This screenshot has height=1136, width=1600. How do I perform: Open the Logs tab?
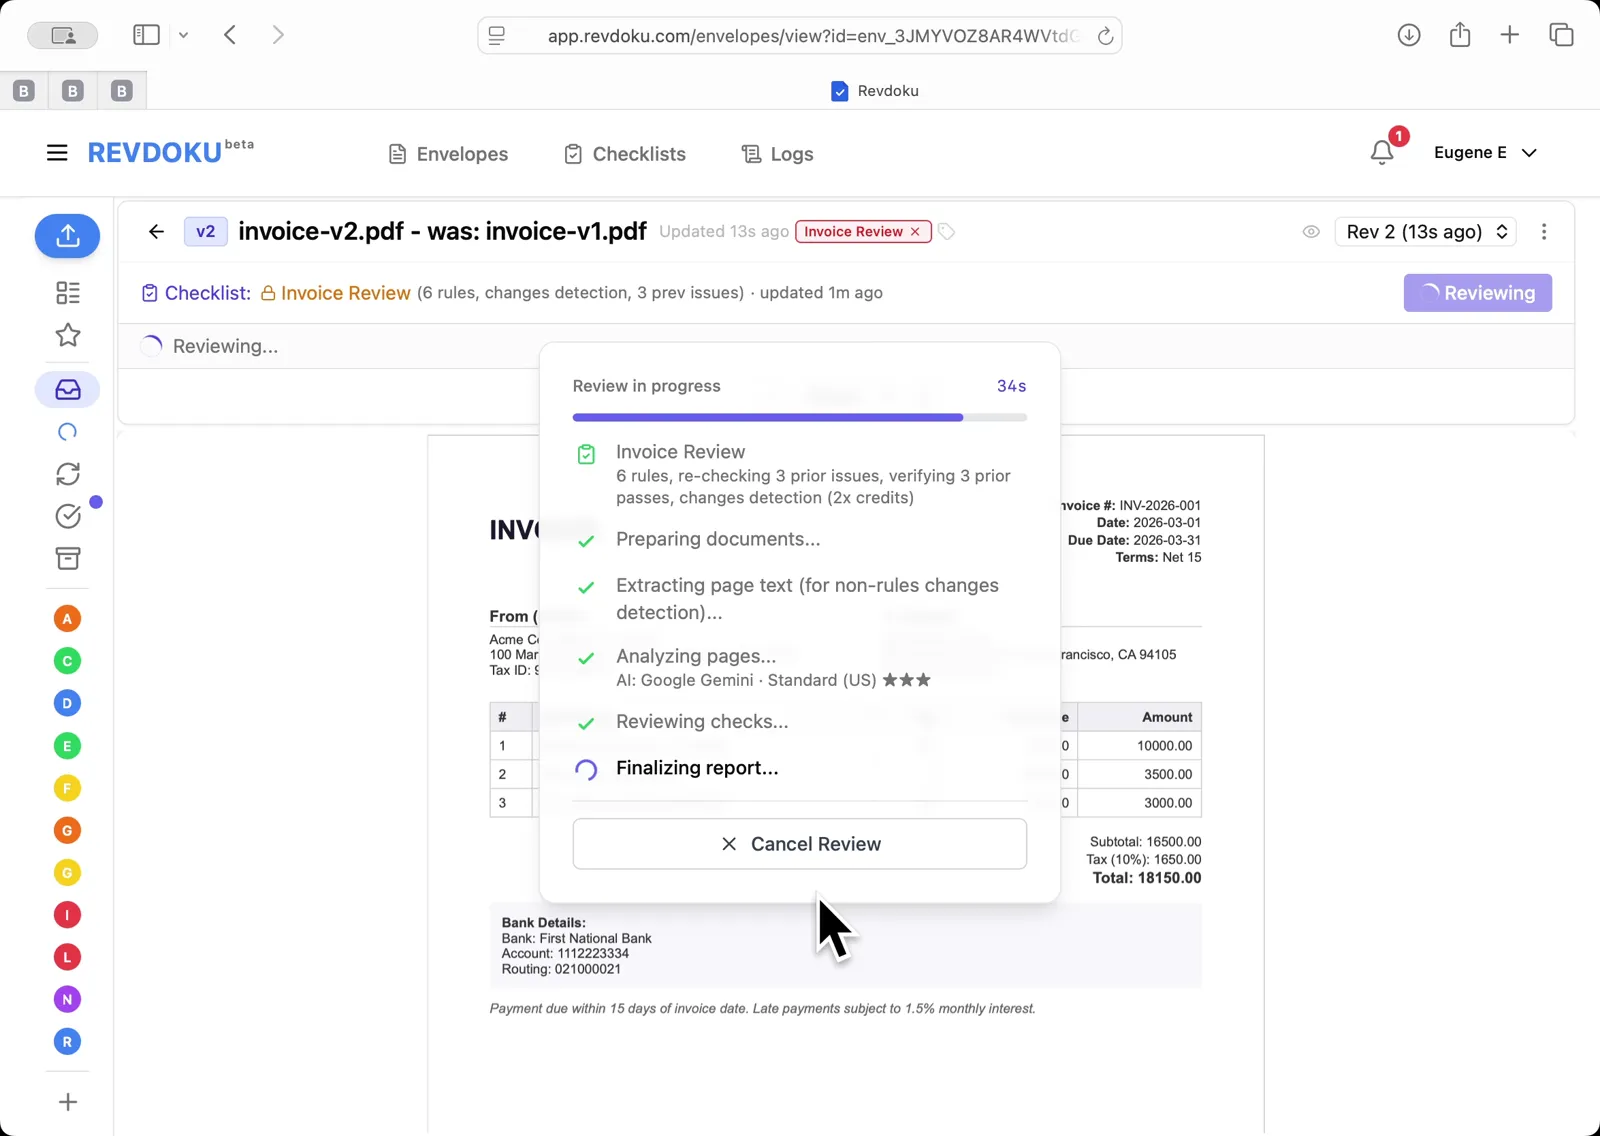pos(776,153)
